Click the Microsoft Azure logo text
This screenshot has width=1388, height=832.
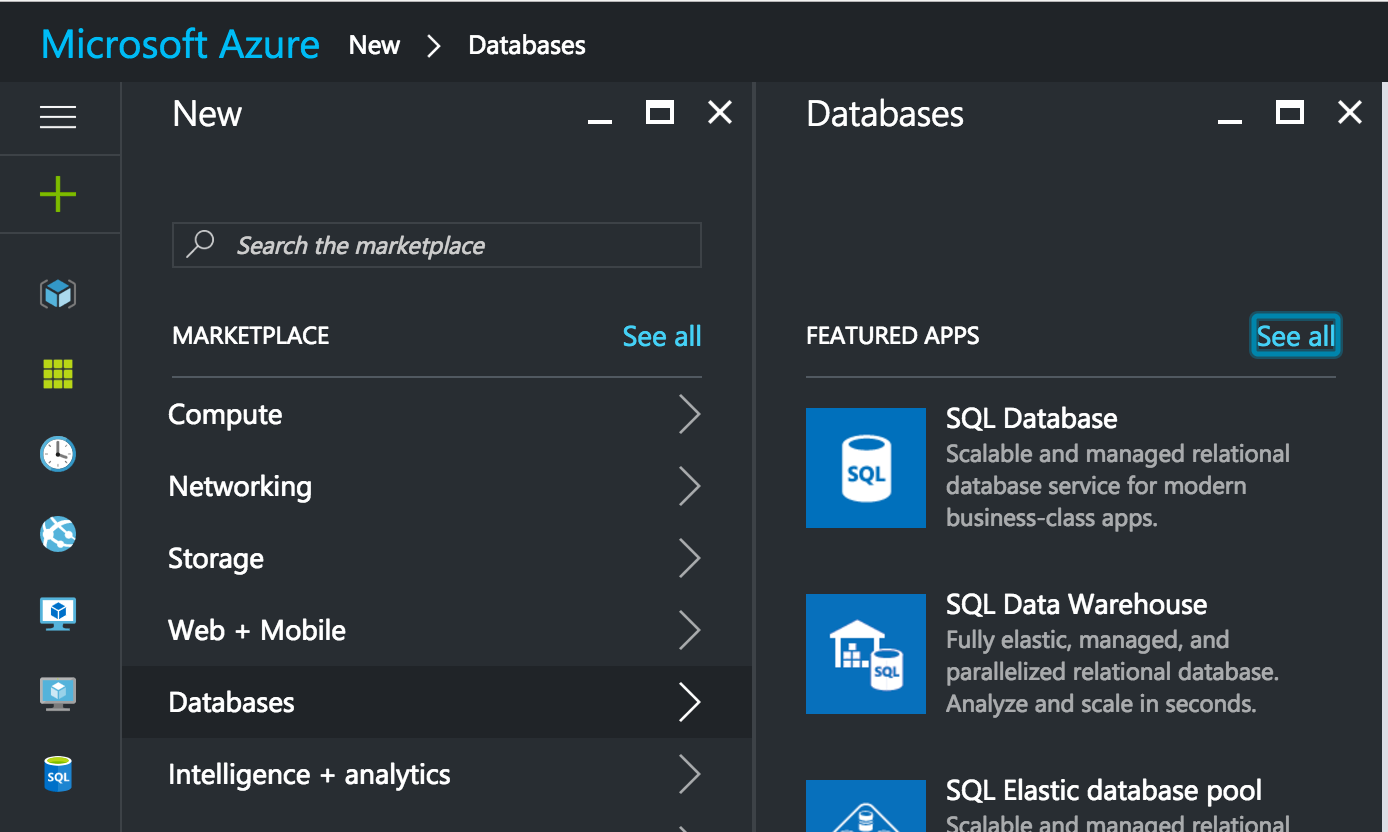click(181, 45)
